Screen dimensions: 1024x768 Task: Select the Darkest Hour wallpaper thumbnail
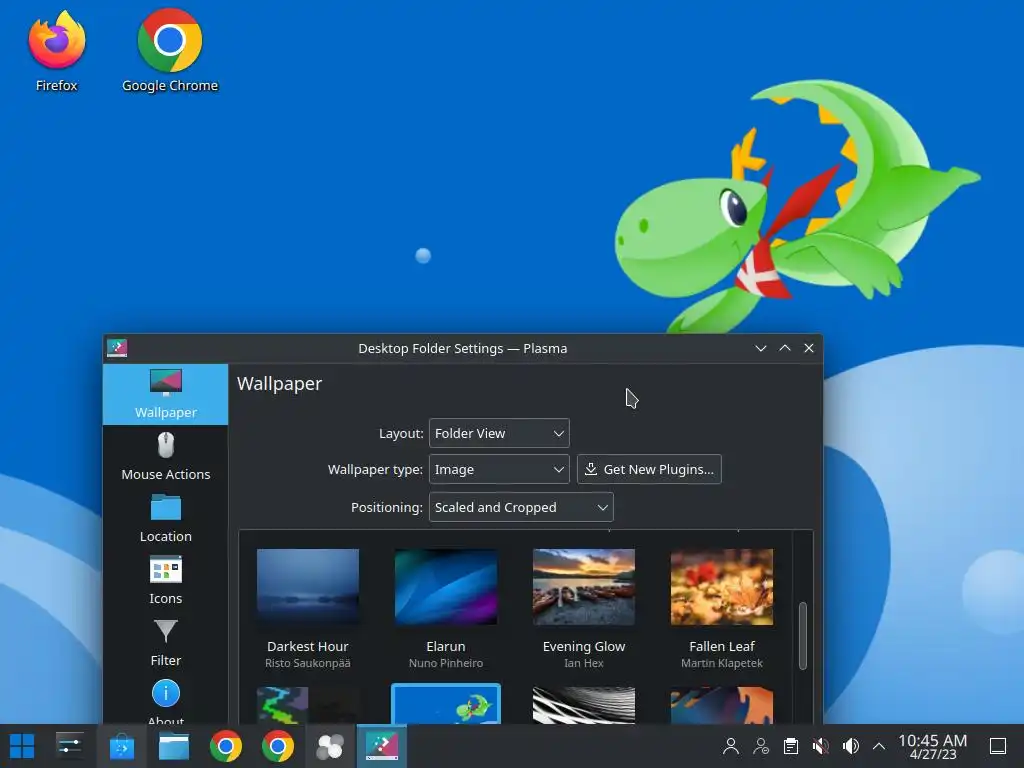pyautogui.click(x=308, y=587)
